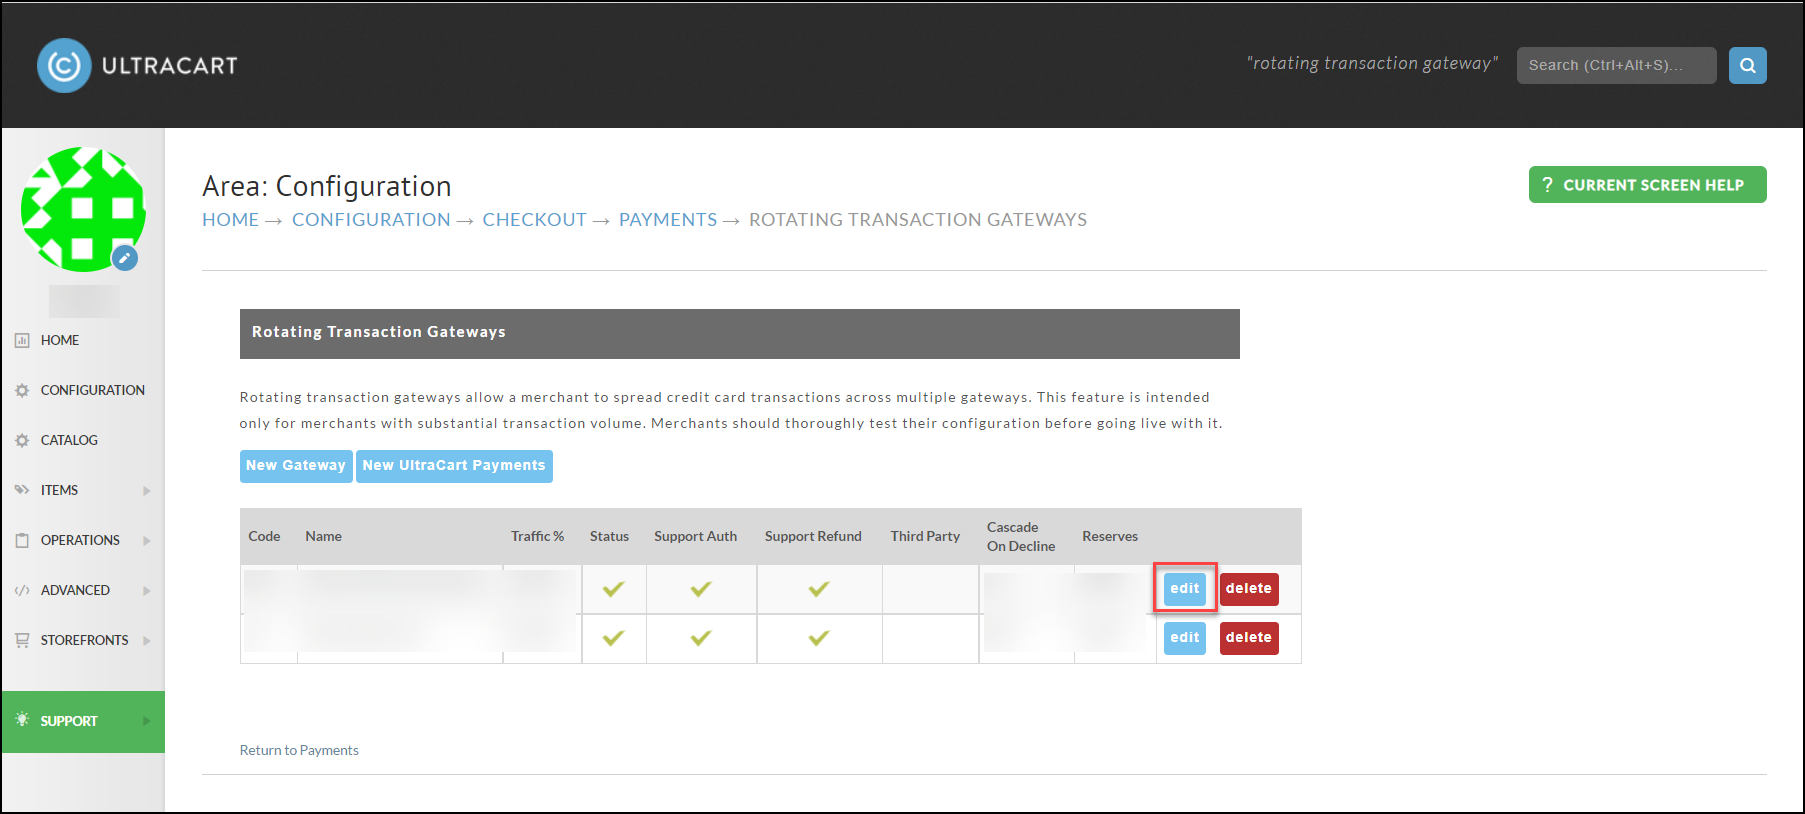Viewport: 1805px width, 814px height.
Task: Click the Support lightbulb icon
Action: point(22,720)
